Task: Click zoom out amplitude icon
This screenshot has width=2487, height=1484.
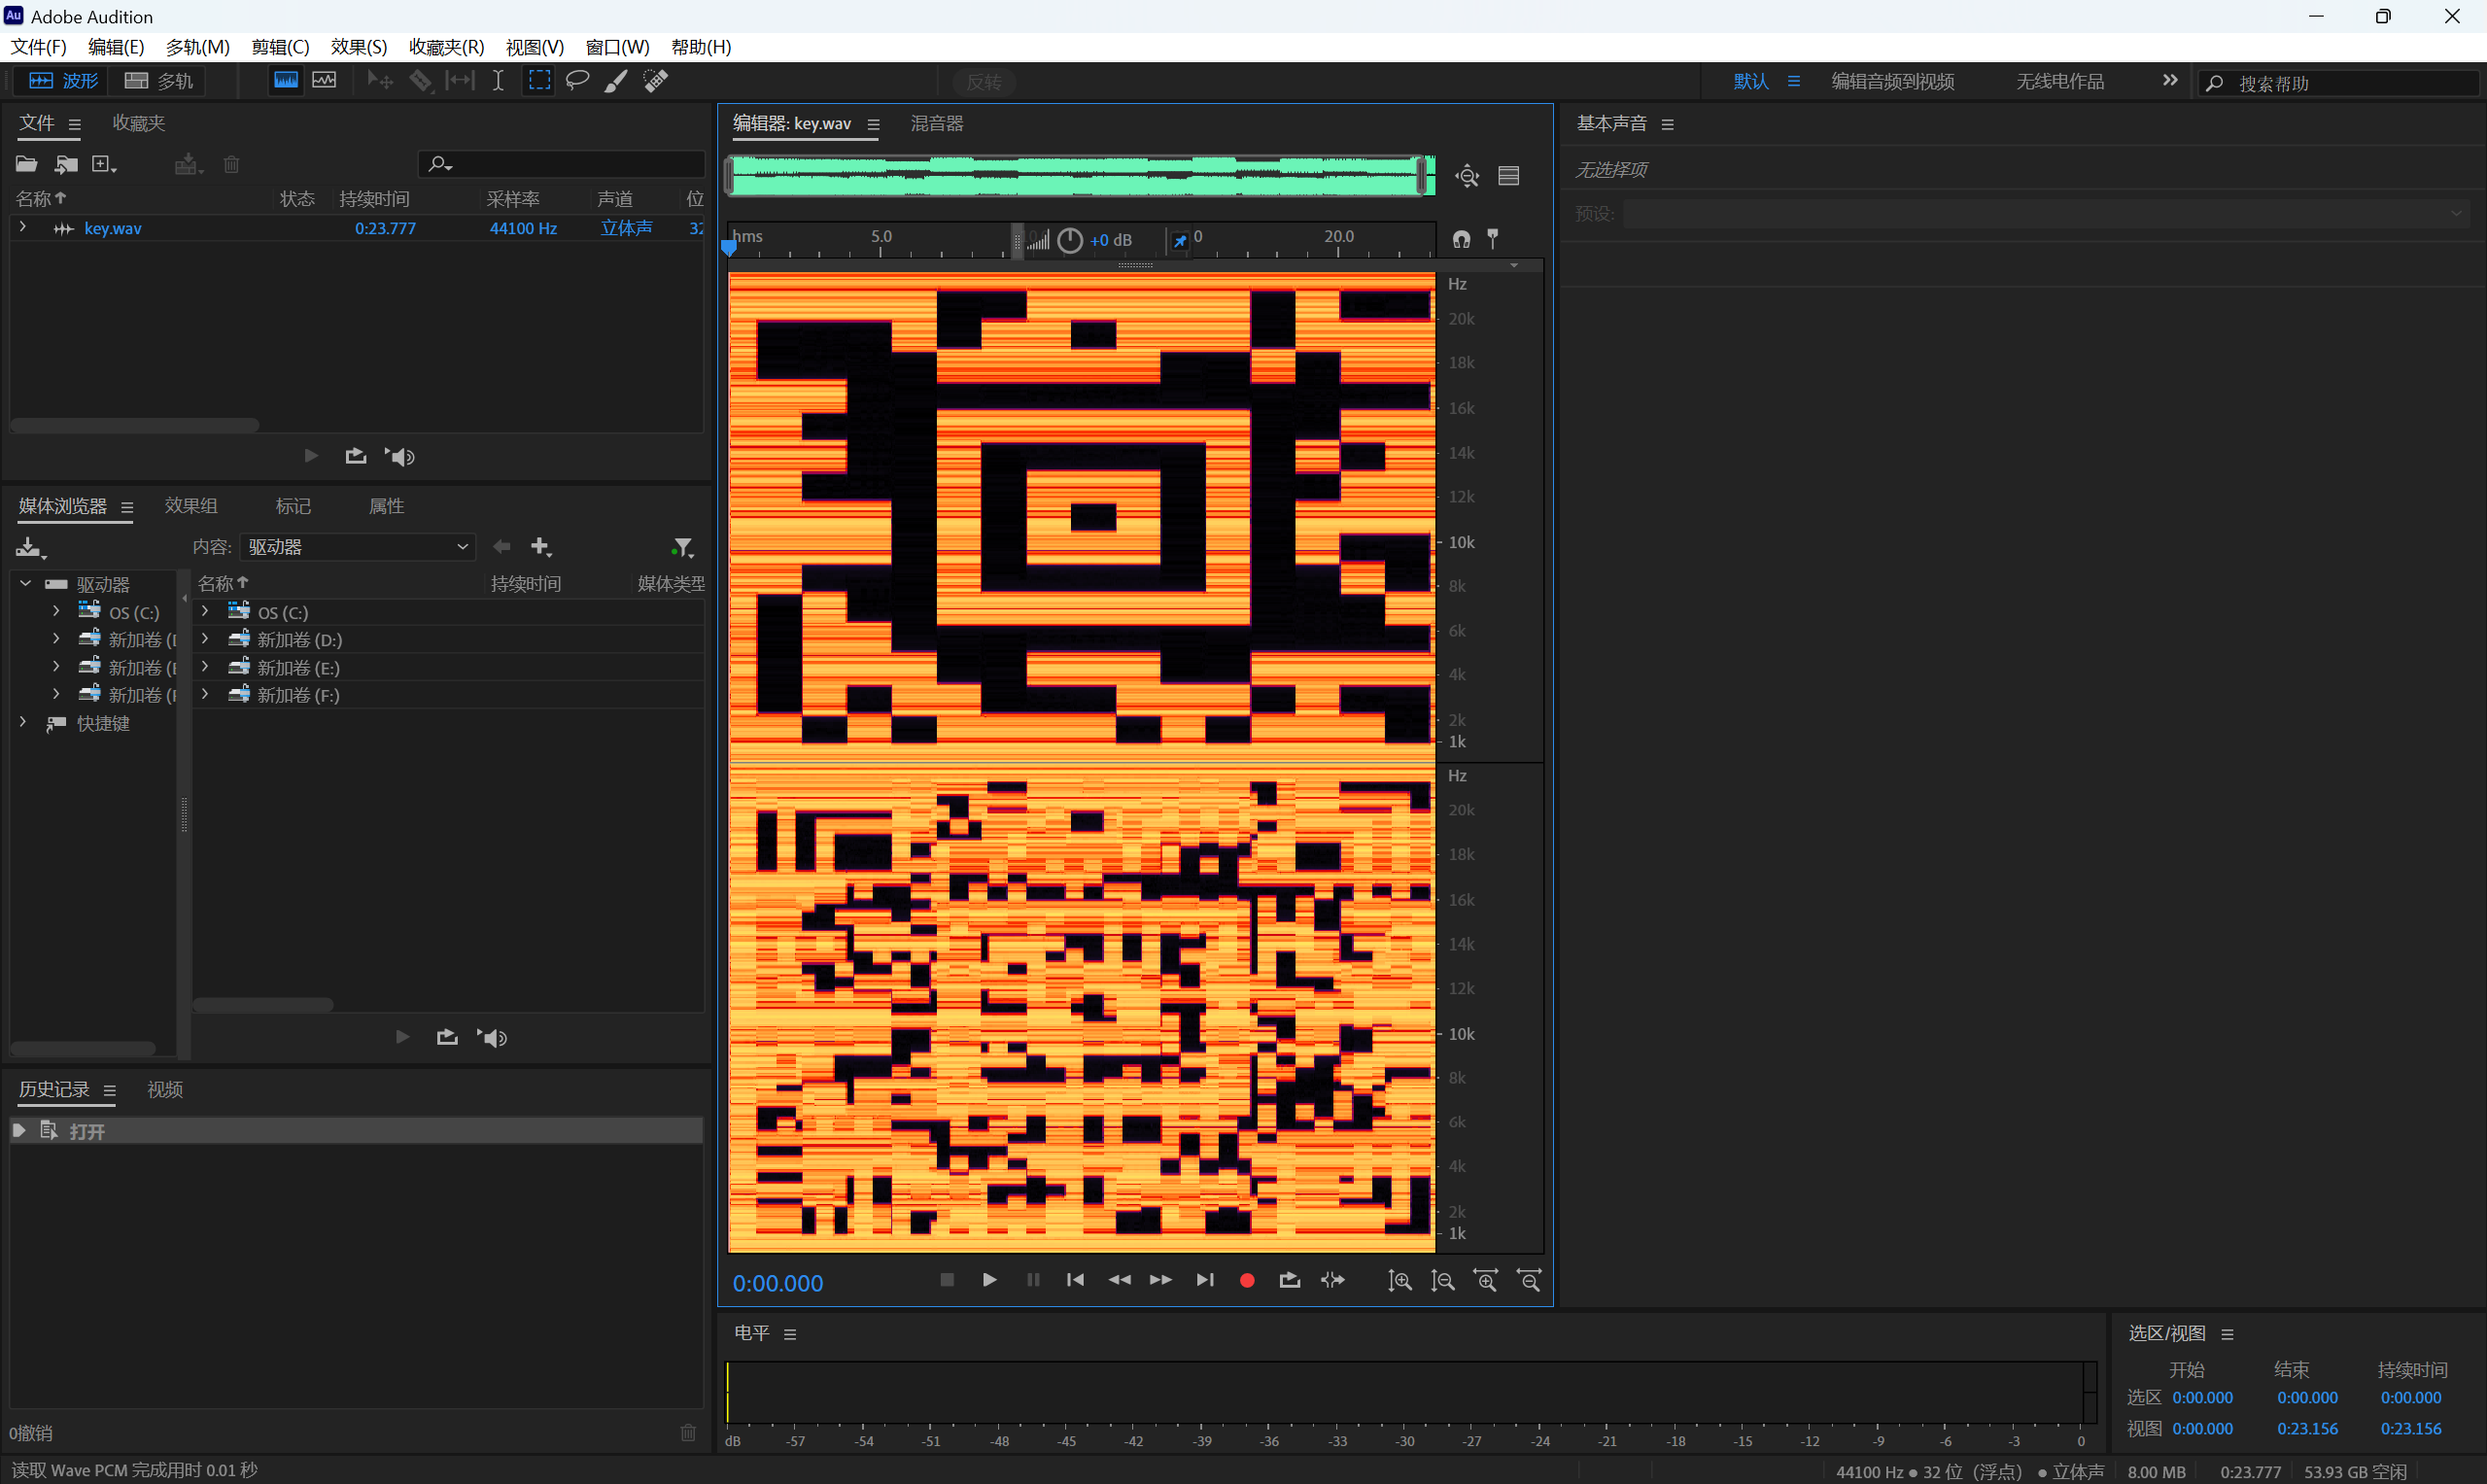Action: (x=1443, y=1281)
